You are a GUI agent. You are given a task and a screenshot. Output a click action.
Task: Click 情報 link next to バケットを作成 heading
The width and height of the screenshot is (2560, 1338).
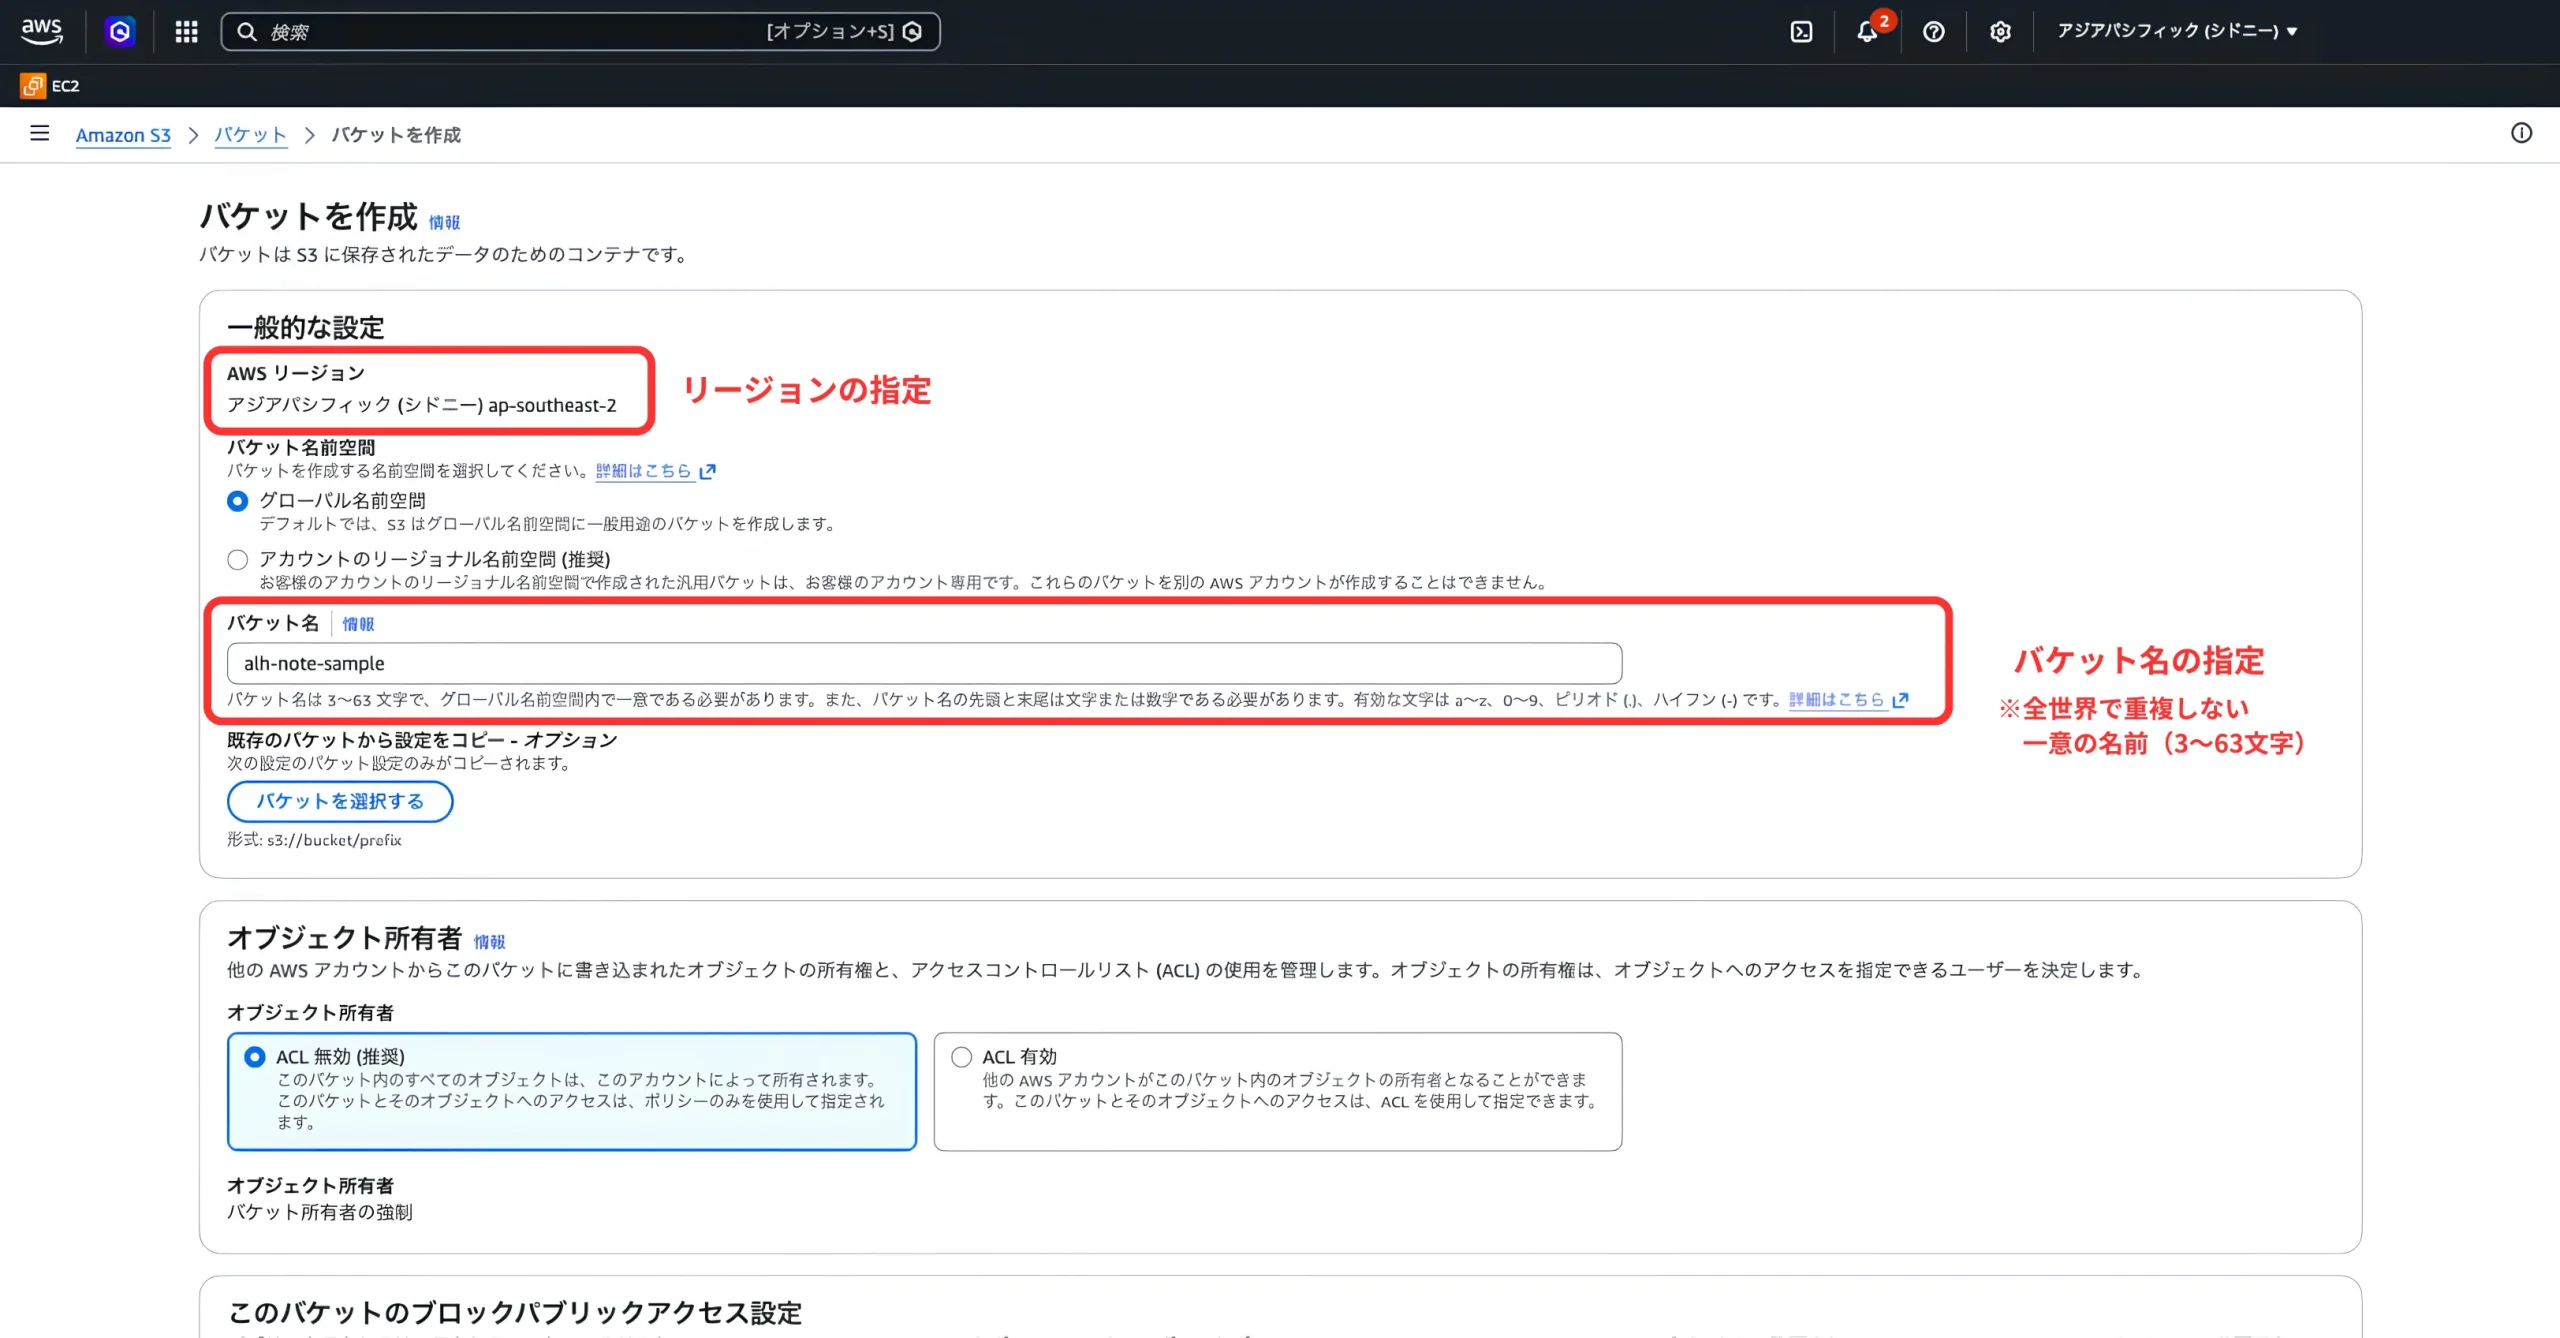pyautogui.click(x=444, y=222)
